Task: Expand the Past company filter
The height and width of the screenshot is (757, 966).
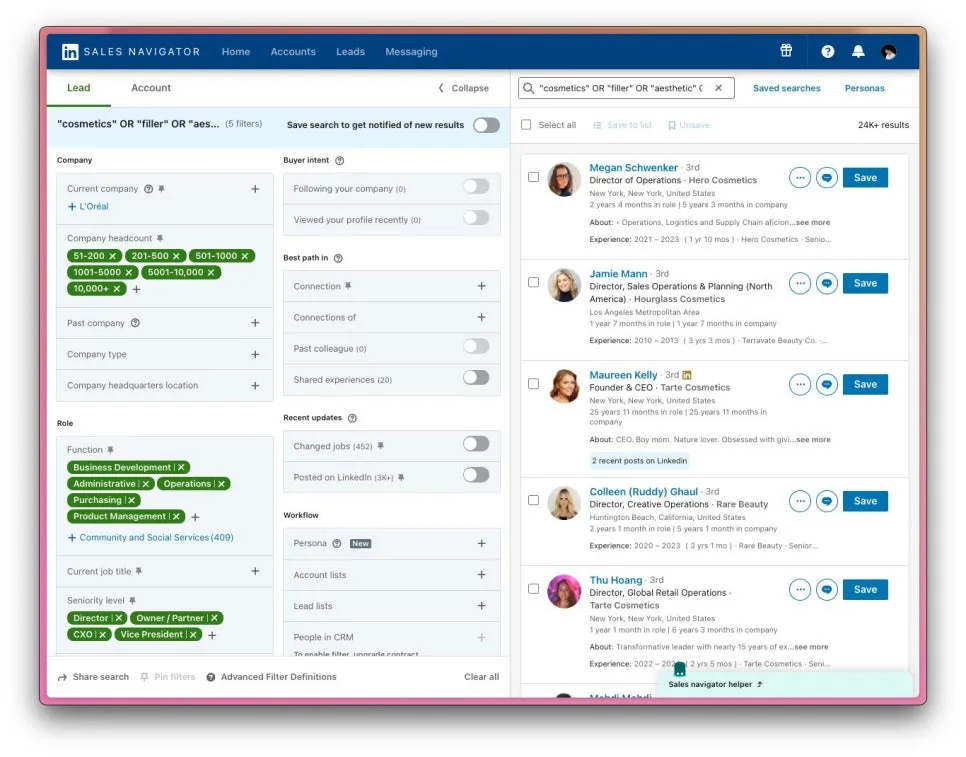Action: 255,323
